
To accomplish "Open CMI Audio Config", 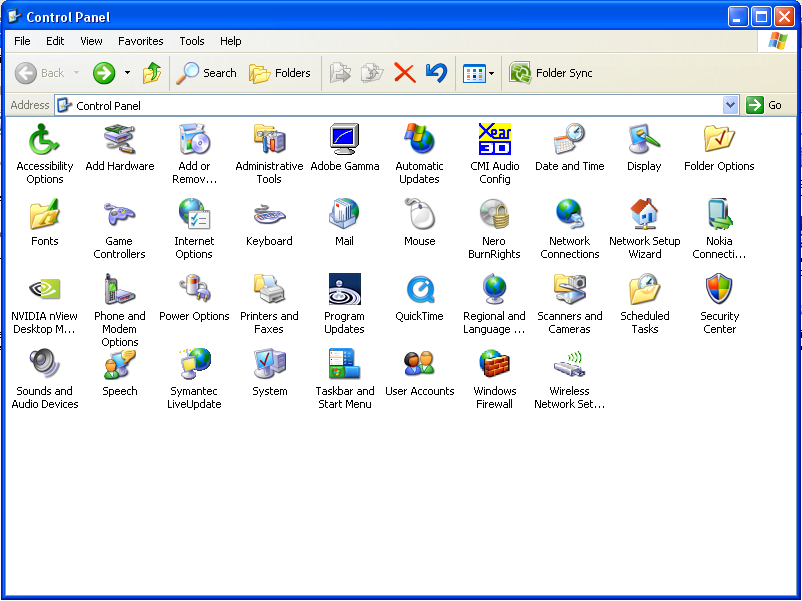I will tap(494, 140).
